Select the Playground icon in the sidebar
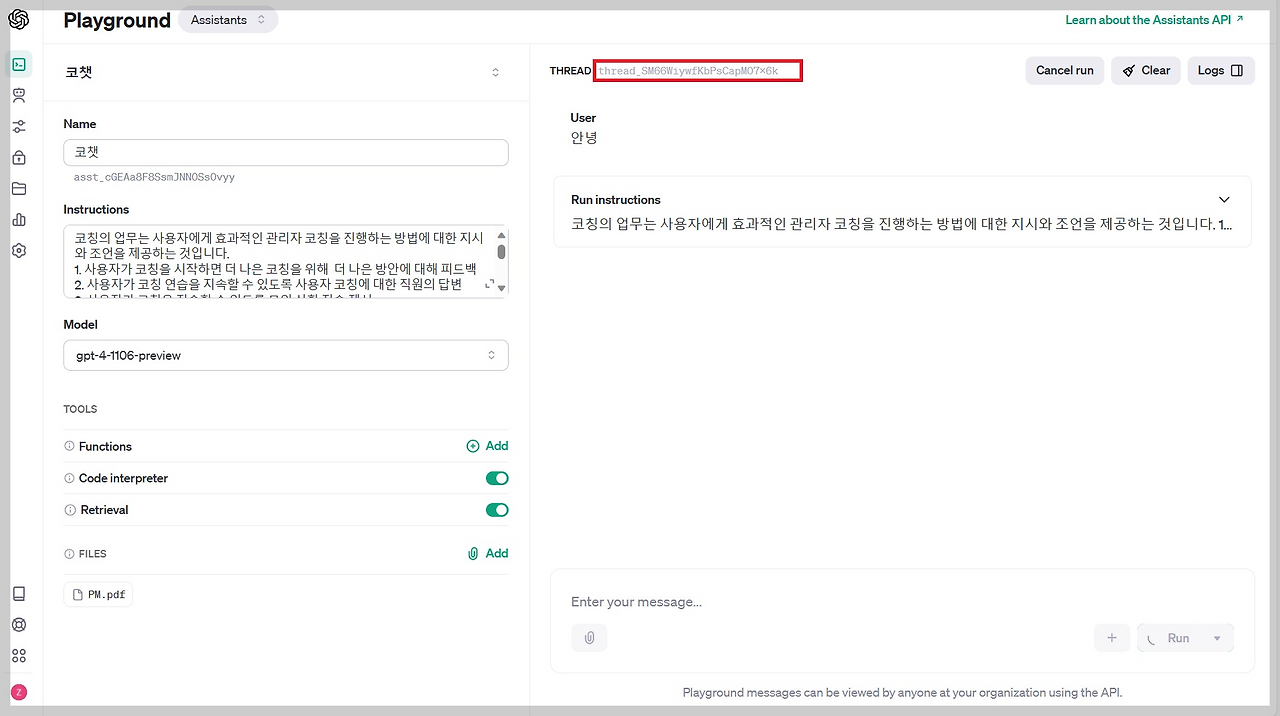This screenshot has width=1280, height=716. [x=18, y=63]
